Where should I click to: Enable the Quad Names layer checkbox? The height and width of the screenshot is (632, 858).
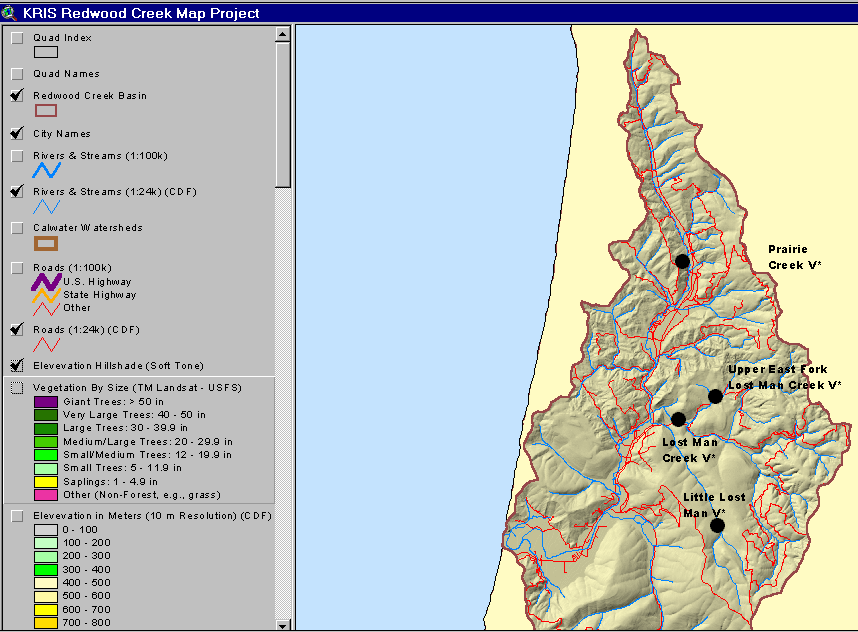coord(18,74)
